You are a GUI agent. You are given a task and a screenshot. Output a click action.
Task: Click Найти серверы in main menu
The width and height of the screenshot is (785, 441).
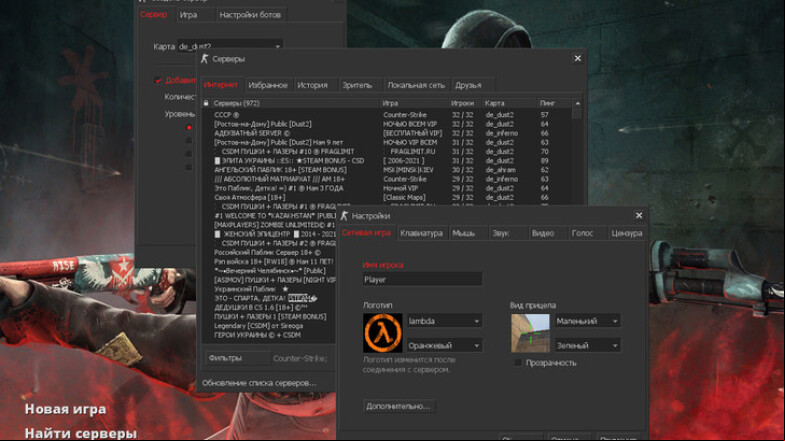pos(81,433)
